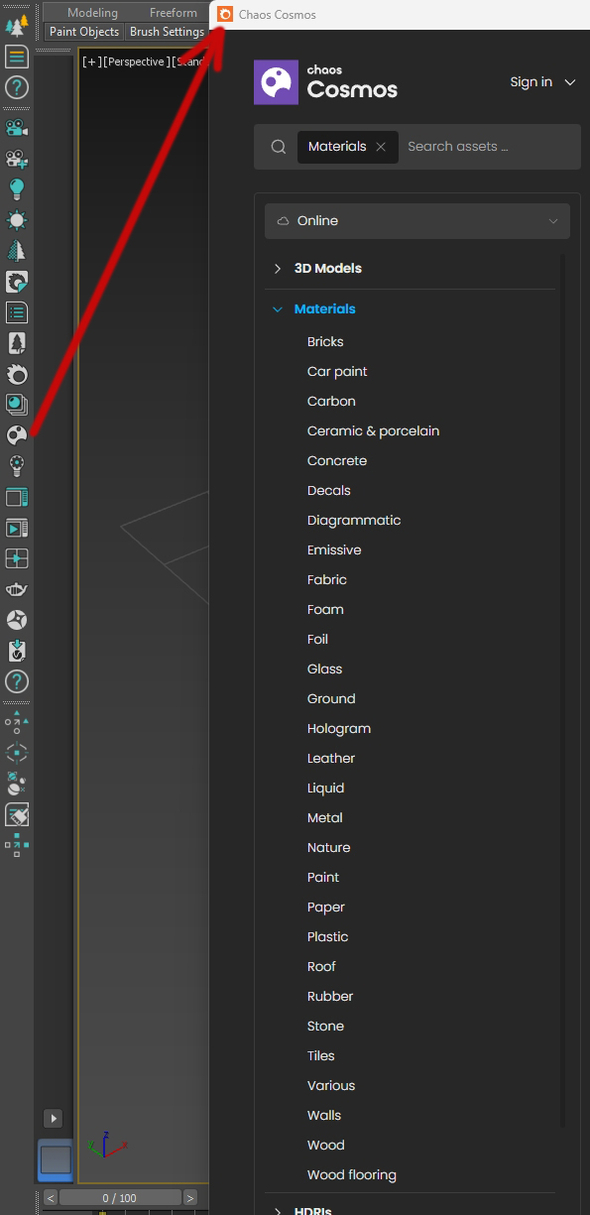The image size is (590, 1215).
Task: Click the stacked sphere cards icon
Action: (17, 404)
